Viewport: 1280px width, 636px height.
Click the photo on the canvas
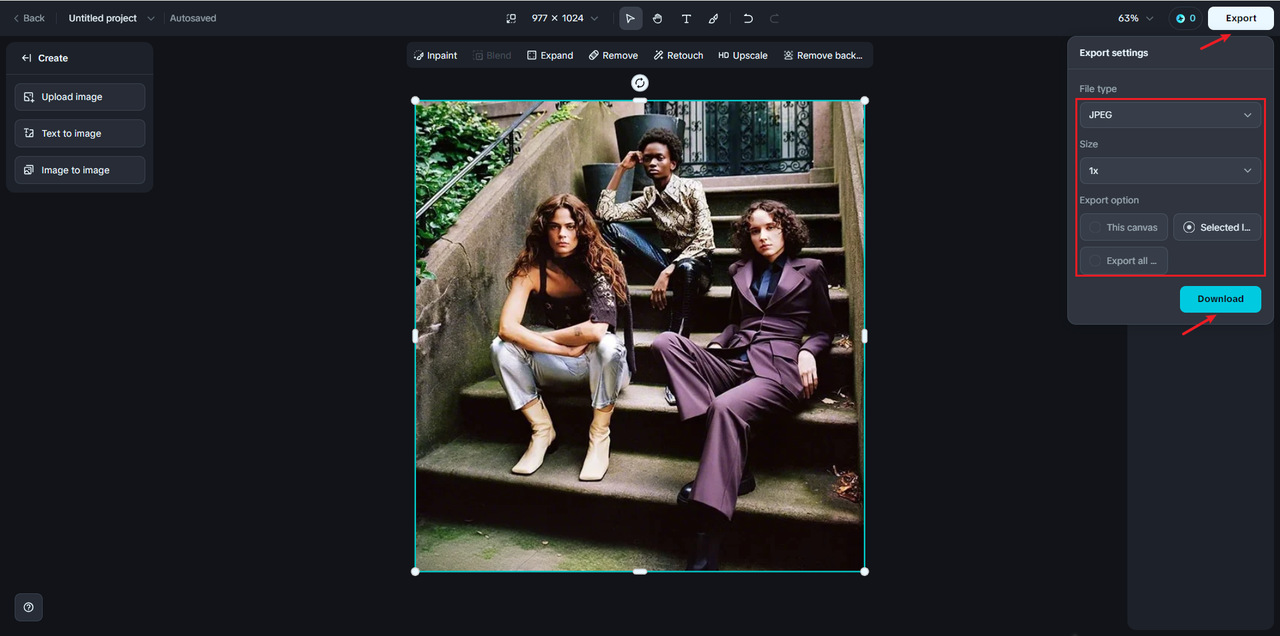coord(640,336)
